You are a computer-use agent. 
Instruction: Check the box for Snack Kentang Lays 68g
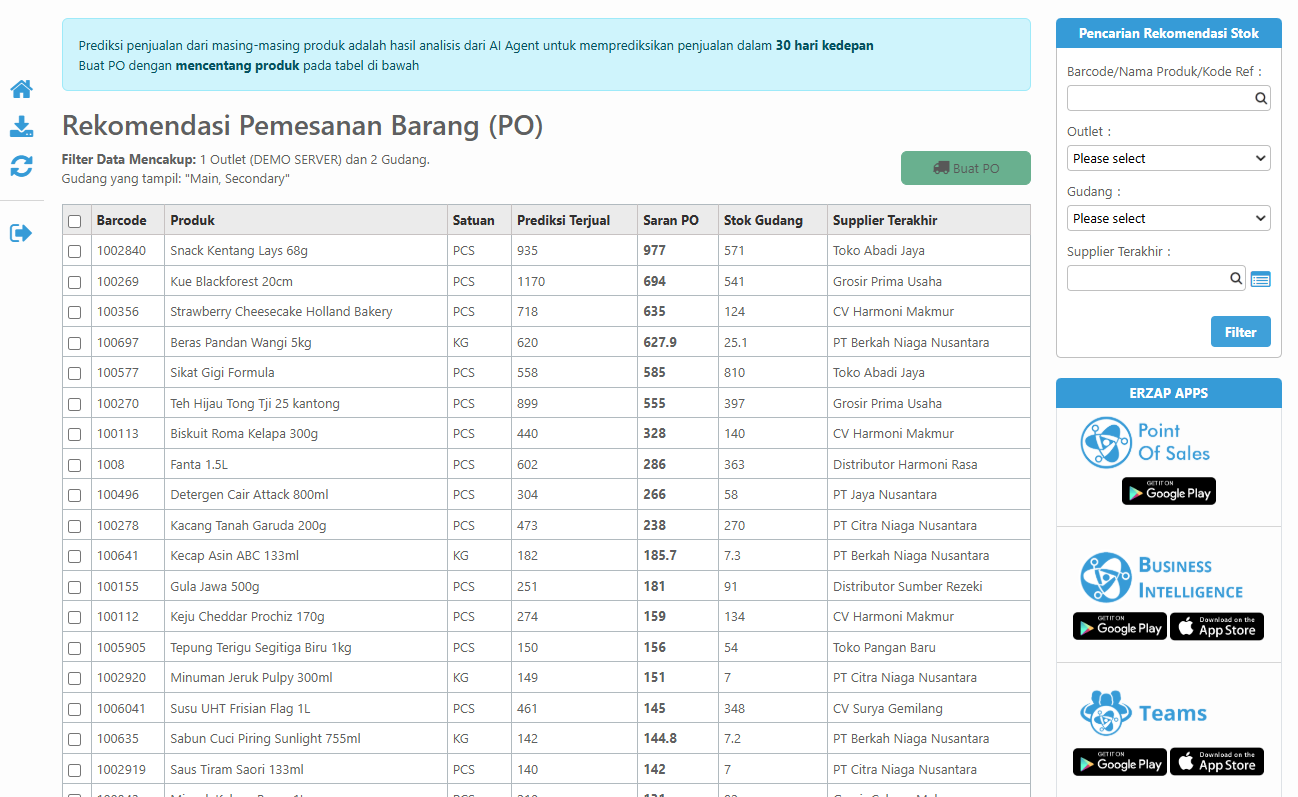click(x=75, y=251)
